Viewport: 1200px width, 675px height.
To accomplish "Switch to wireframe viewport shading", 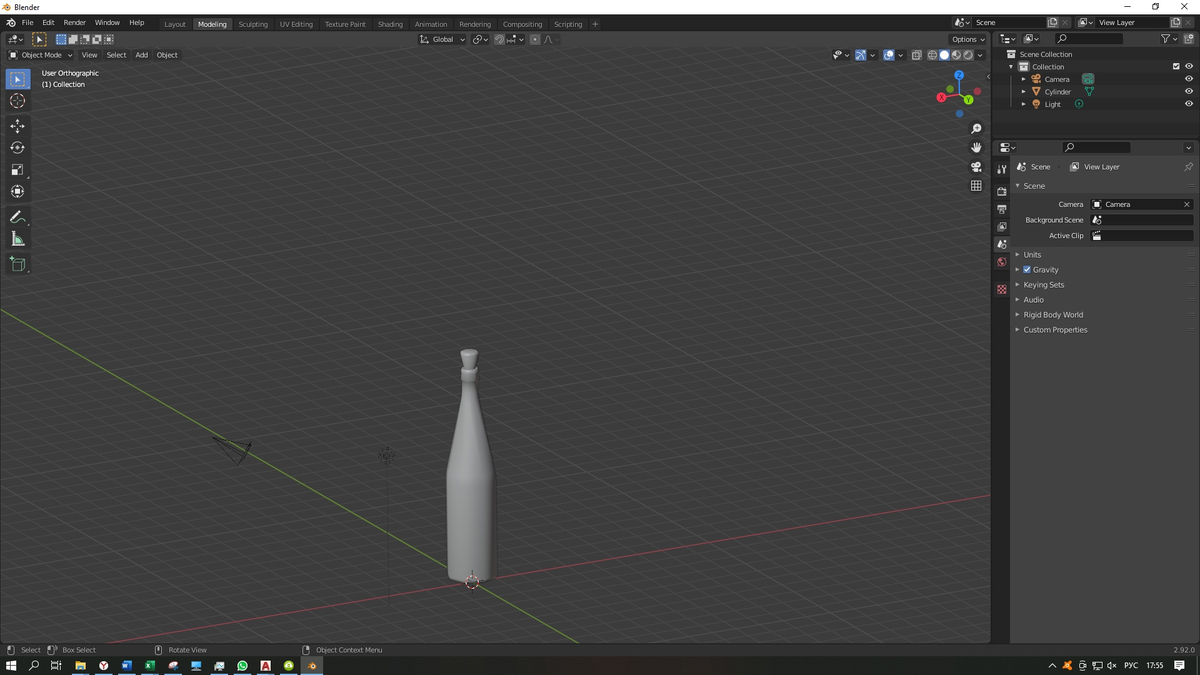I will [932, 55].
